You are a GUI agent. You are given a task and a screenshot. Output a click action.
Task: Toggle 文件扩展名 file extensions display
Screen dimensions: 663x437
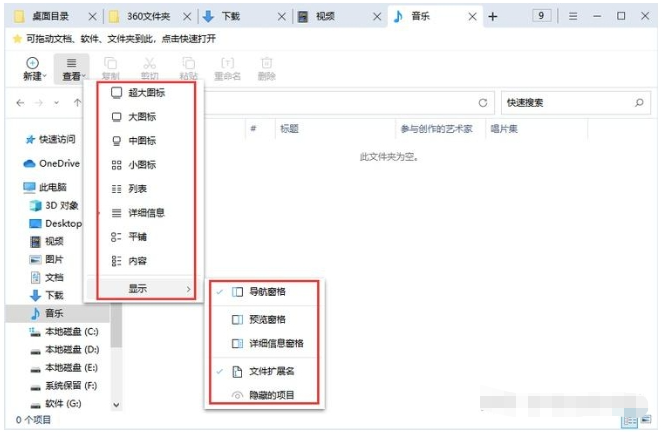(x=270, y=371)
